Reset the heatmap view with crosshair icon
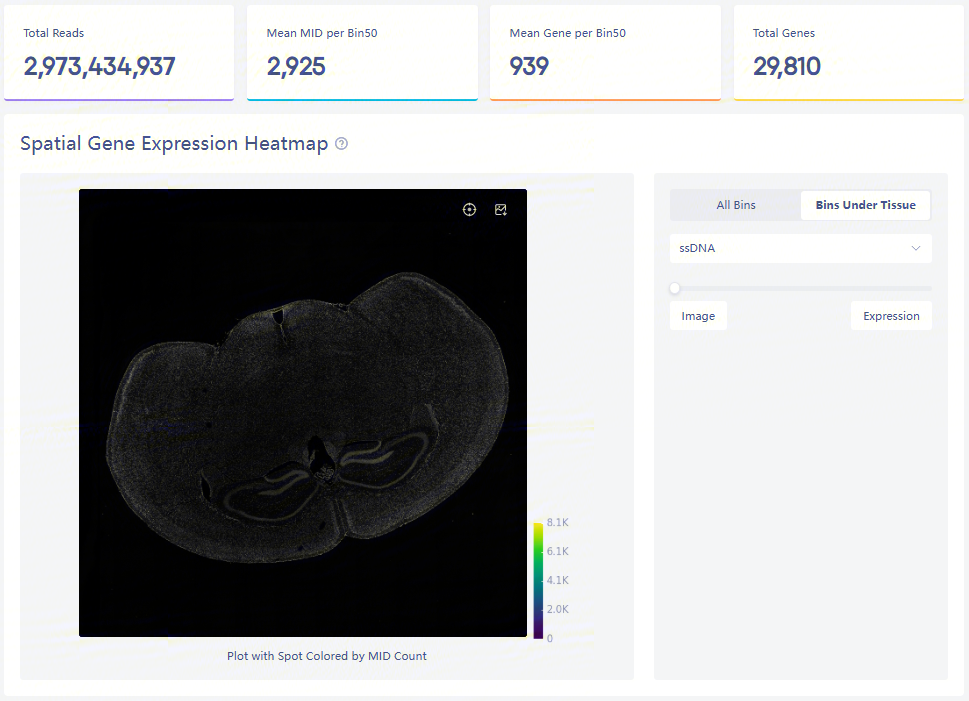 tap(469, 209)
